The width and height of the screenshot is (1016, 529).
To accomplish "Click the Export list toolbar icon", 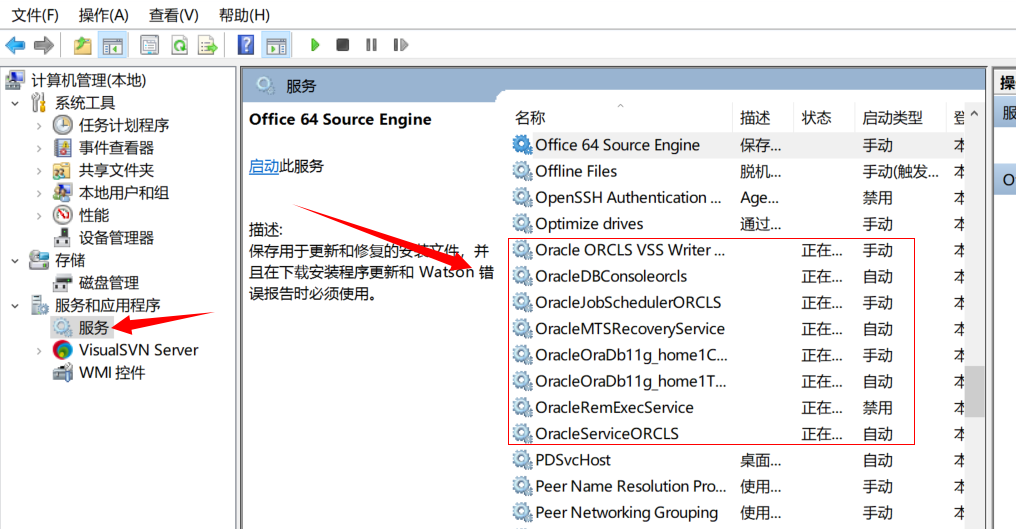I will pos(208,45).
